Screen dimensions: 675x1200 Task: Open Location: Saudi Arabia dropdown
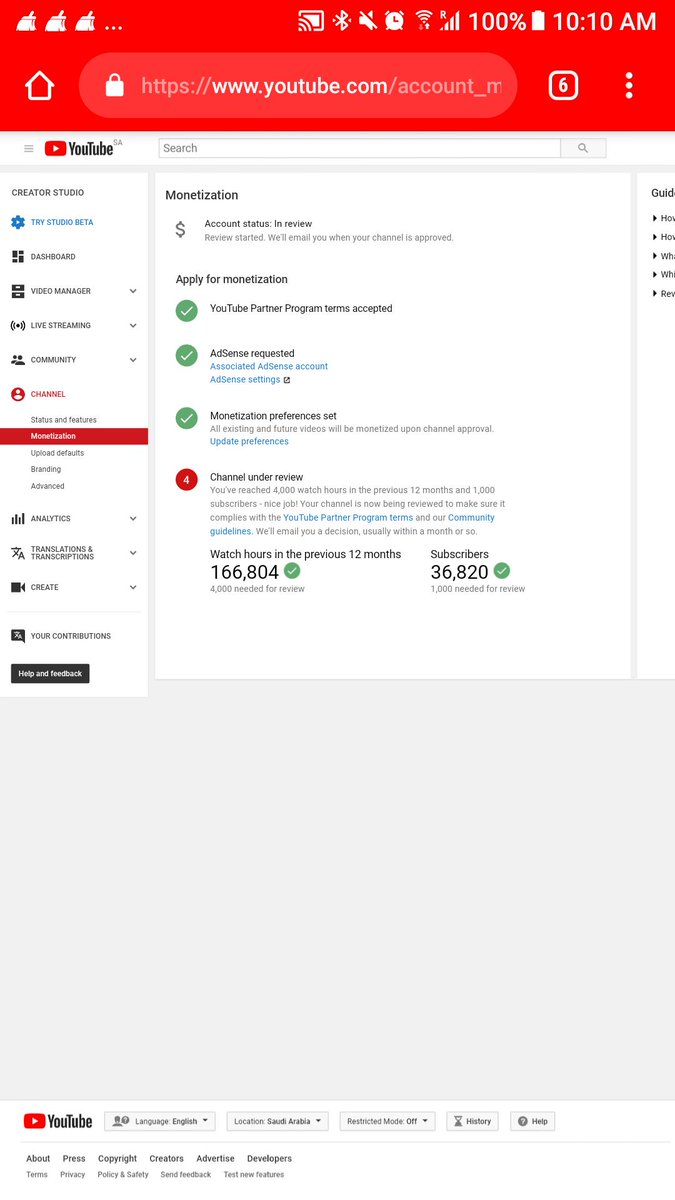(278, 1121)
